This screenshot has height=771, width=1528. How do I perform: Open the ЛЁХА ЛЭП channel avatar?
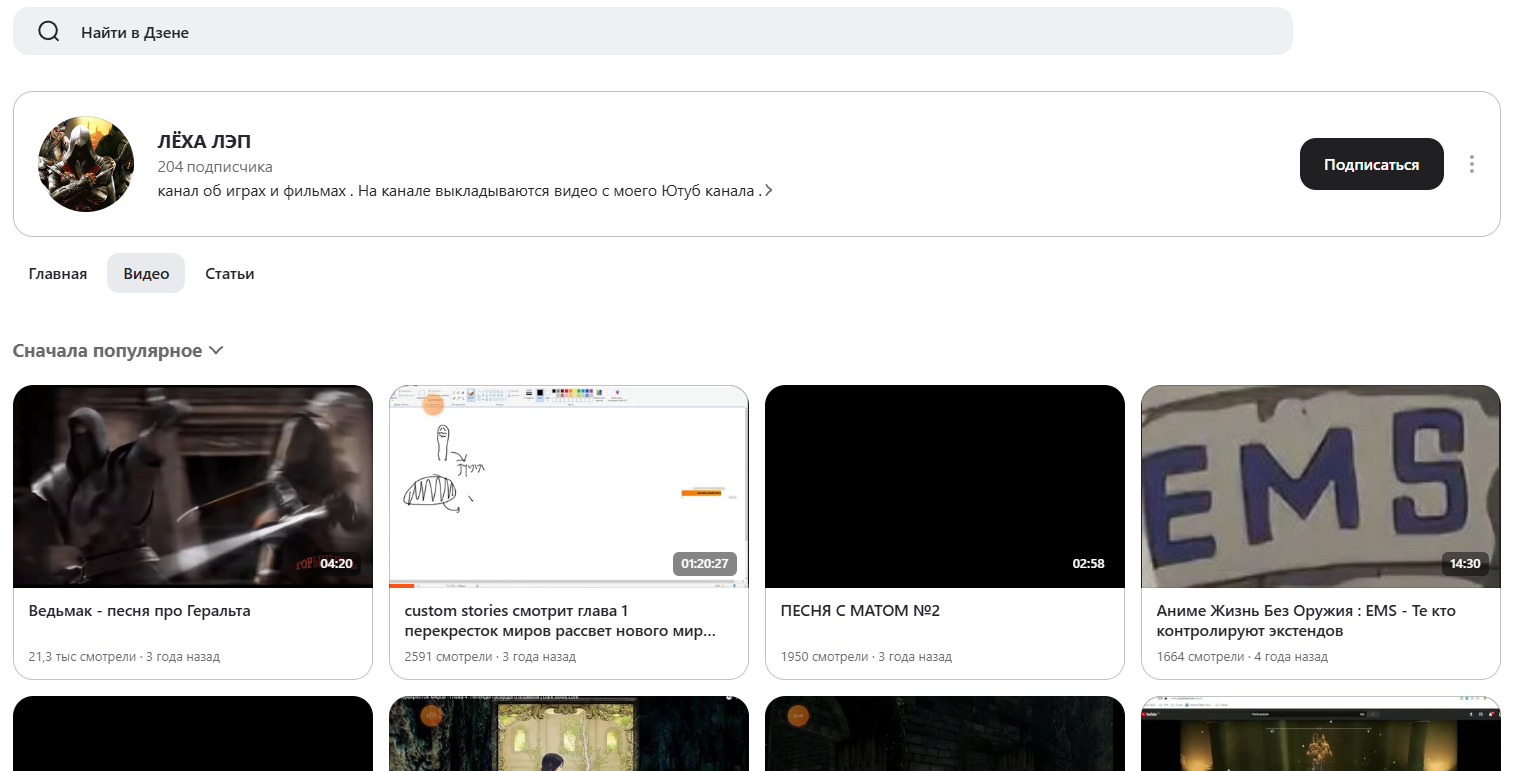tap(86, 164)
